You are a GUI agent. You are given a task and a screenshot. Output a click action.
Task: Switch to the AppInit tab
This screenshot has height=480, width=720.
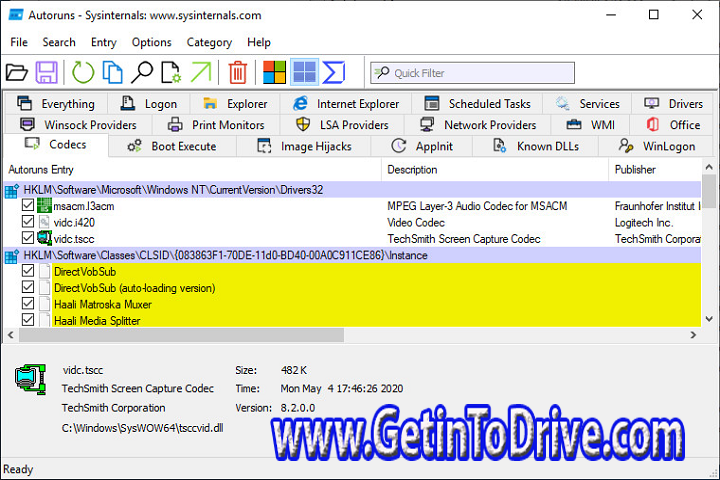point(422,146)
